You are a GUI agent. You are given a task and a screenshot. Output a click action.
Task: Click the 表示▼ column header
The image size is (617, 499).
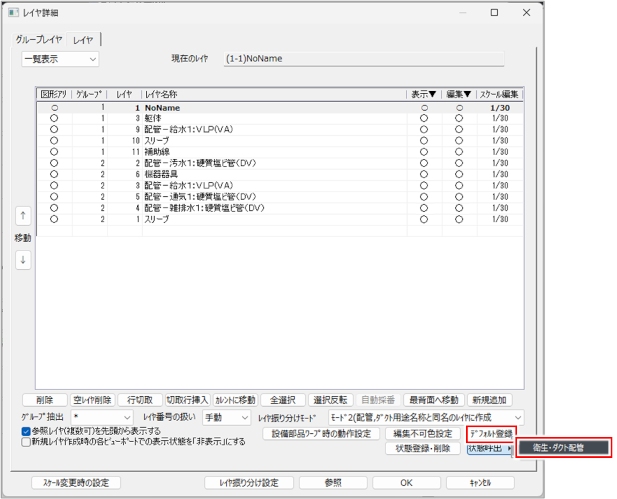[x=424, y=94]
